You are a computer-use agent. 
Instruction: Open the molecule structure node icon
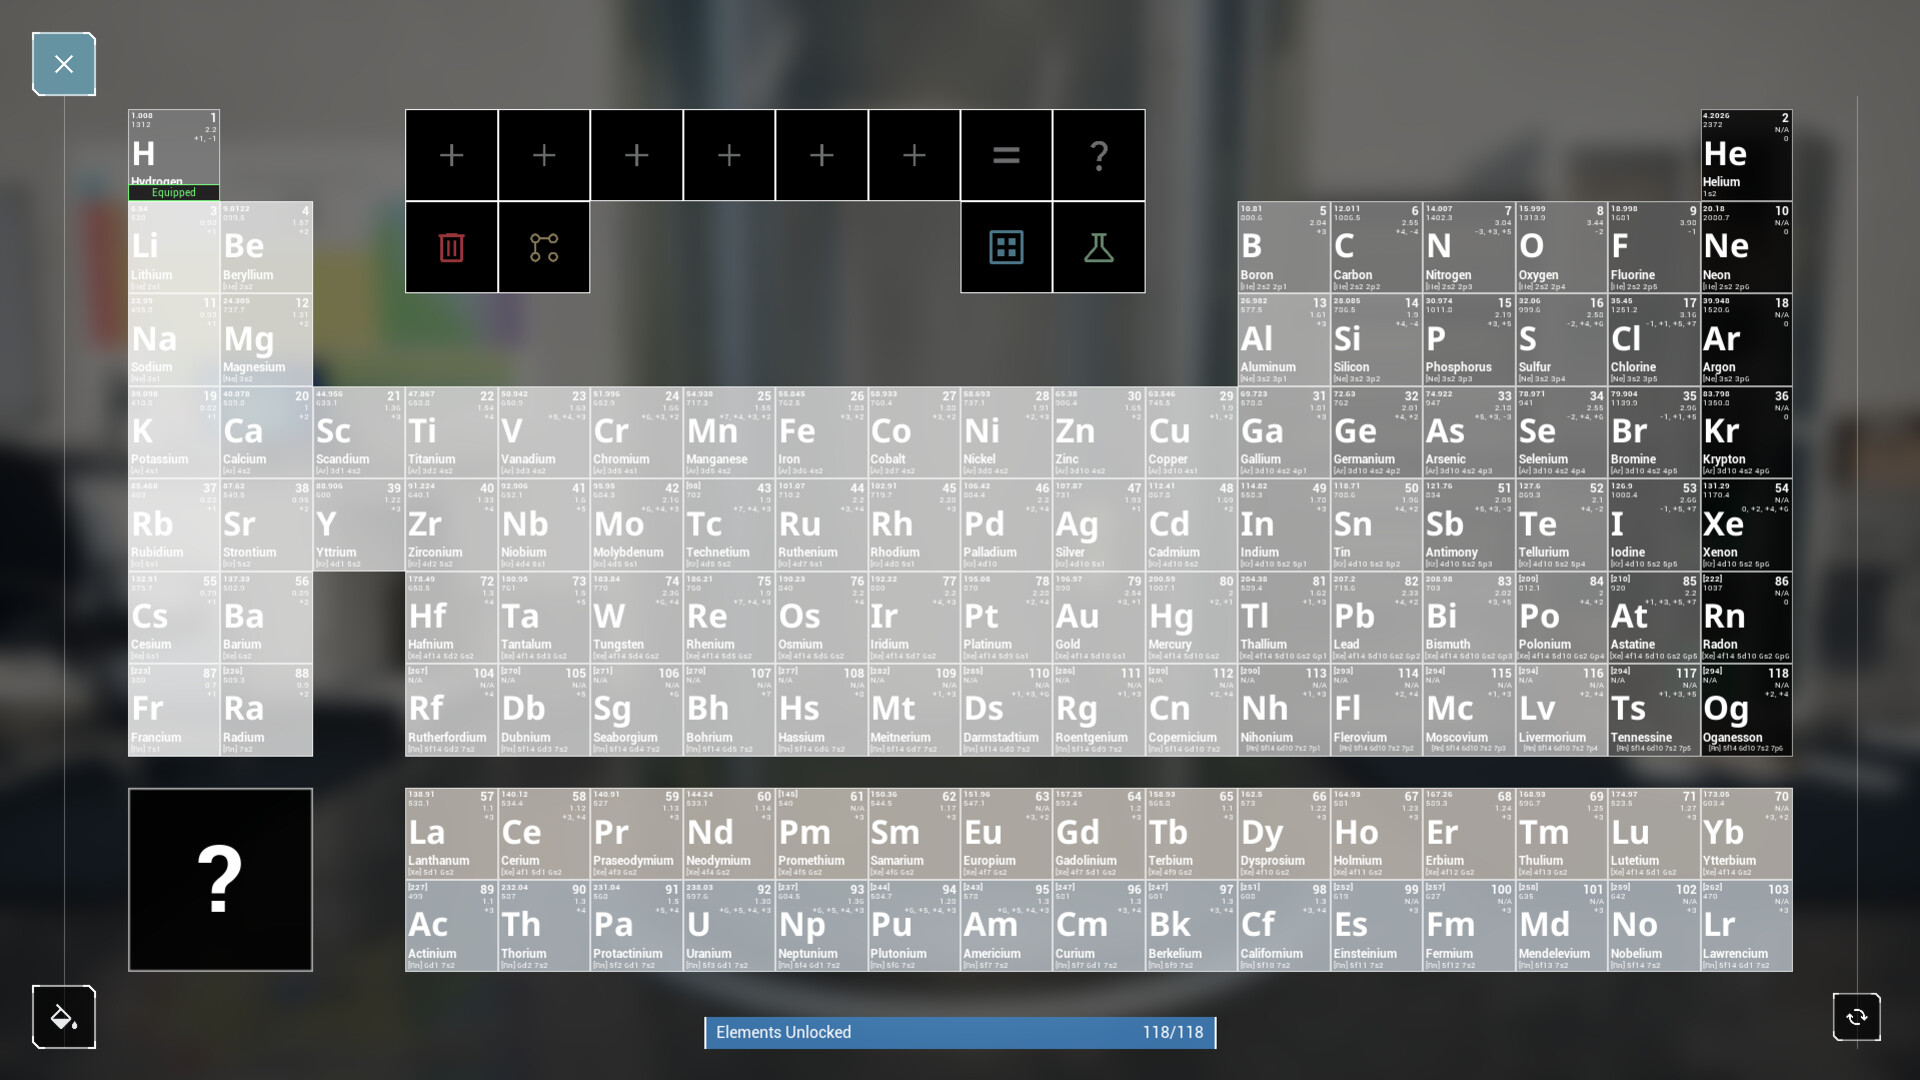(x=544, y=247)
